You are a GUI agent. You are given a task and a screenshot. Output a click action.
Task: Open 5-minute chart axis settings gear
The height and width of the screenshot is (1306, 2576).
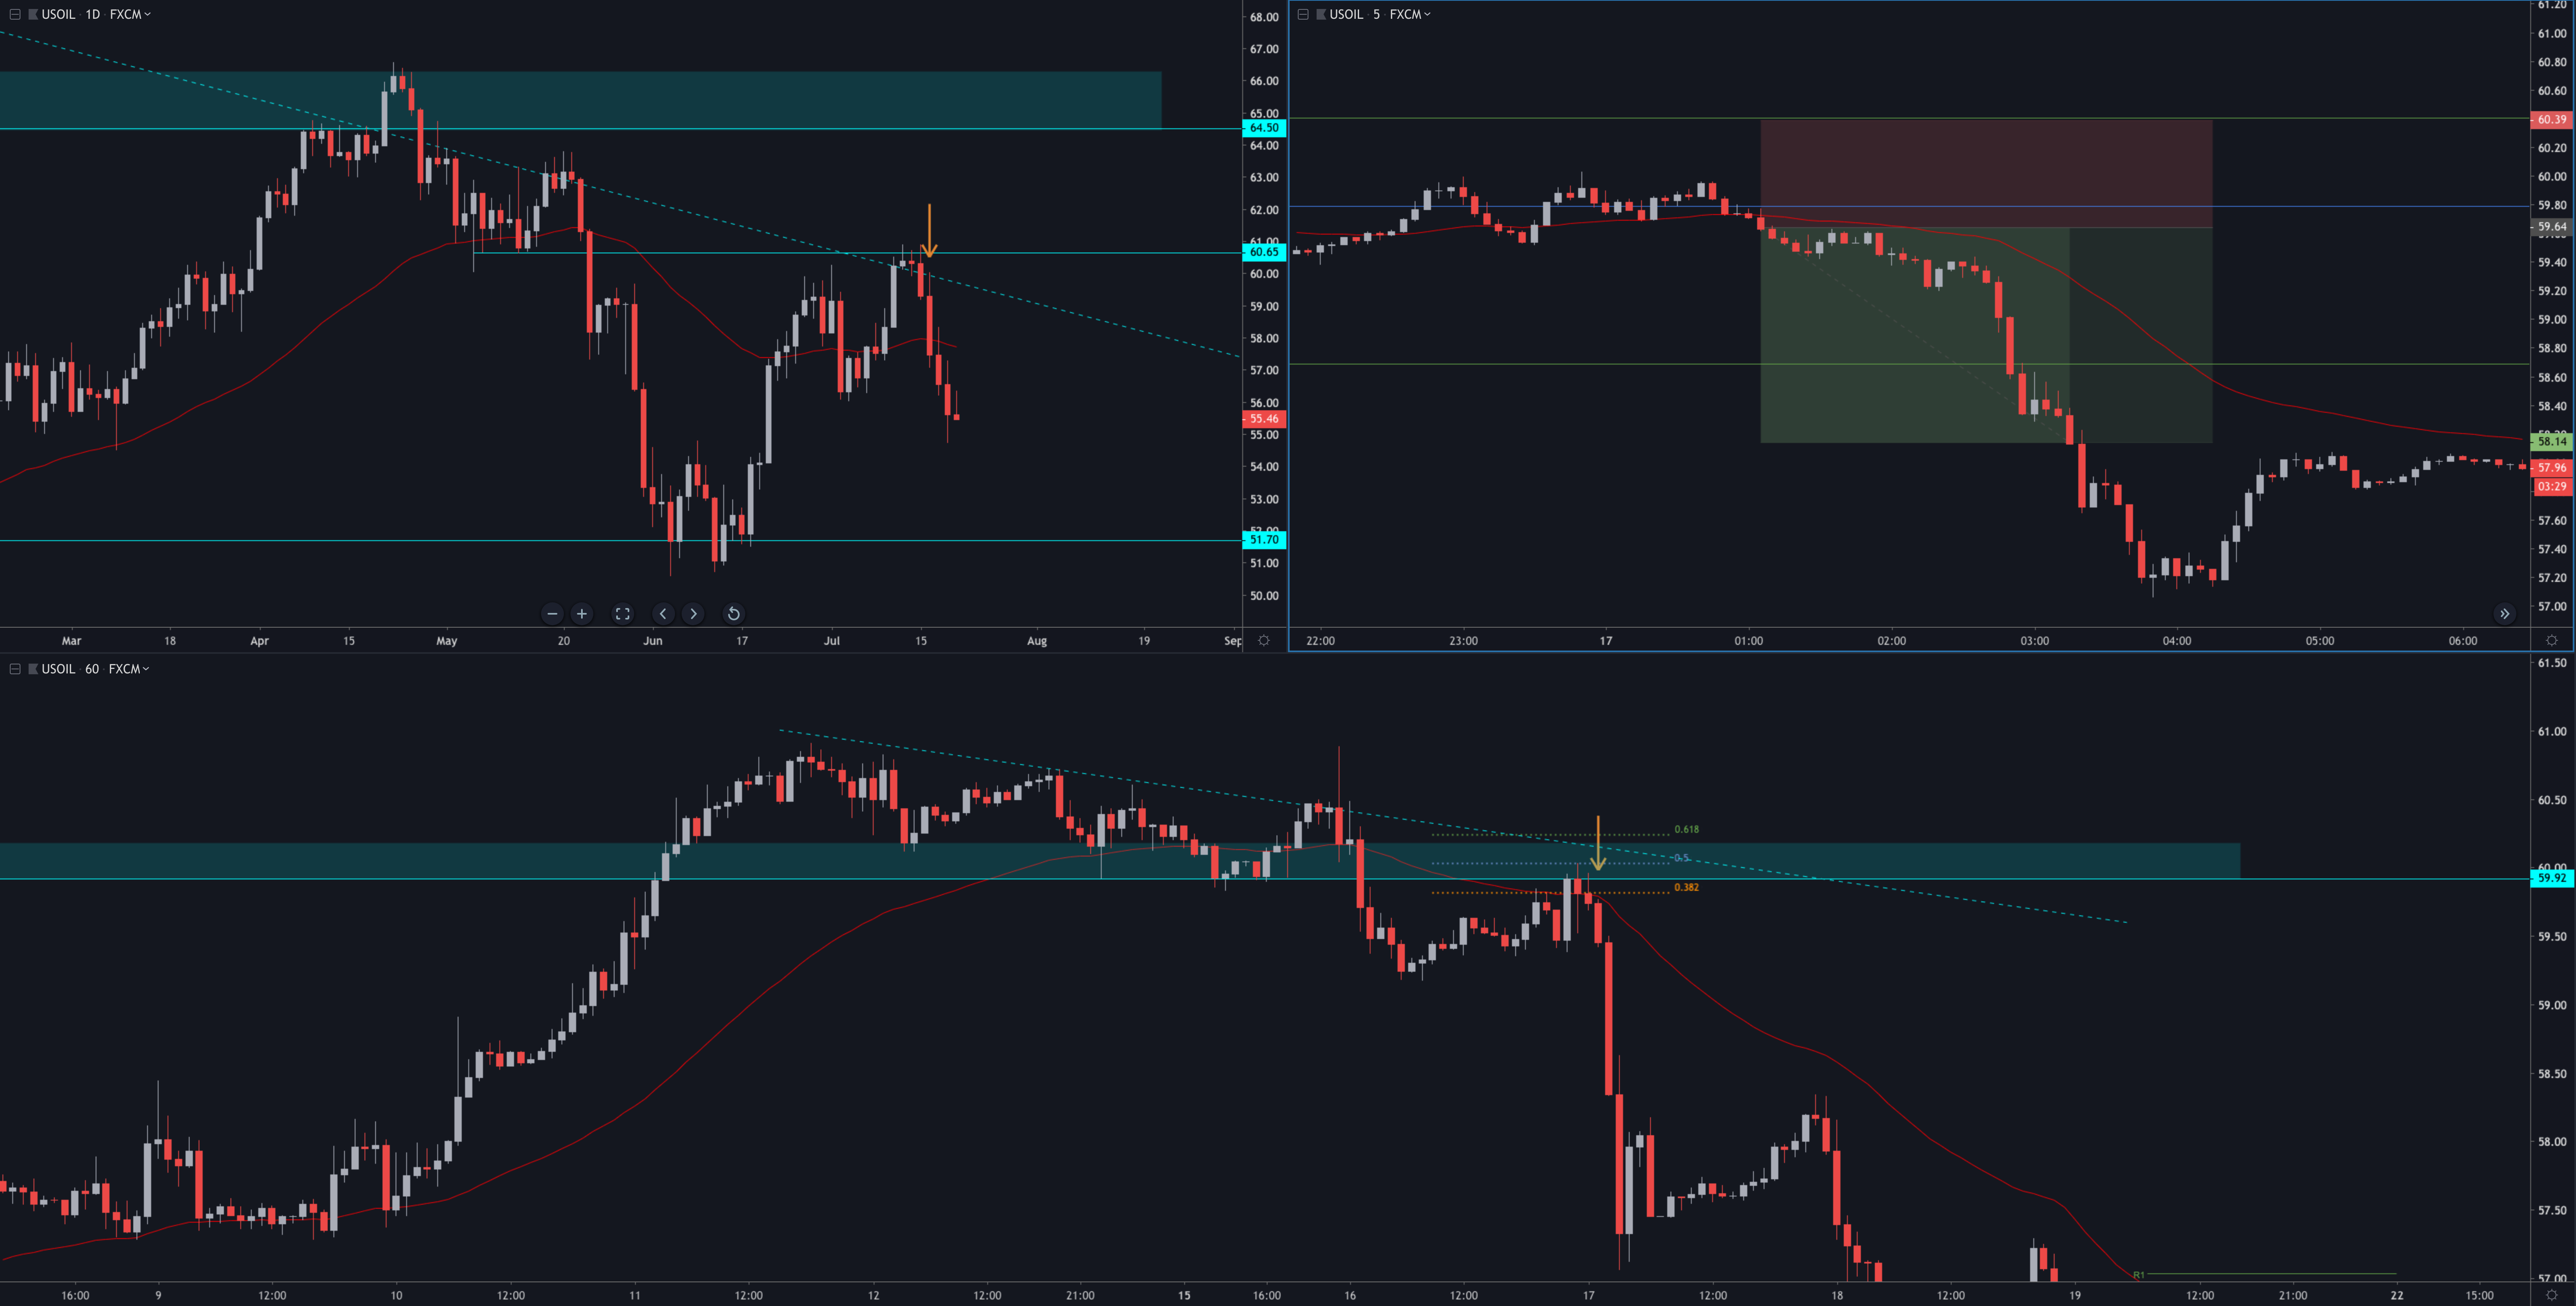click(2552, 640)
